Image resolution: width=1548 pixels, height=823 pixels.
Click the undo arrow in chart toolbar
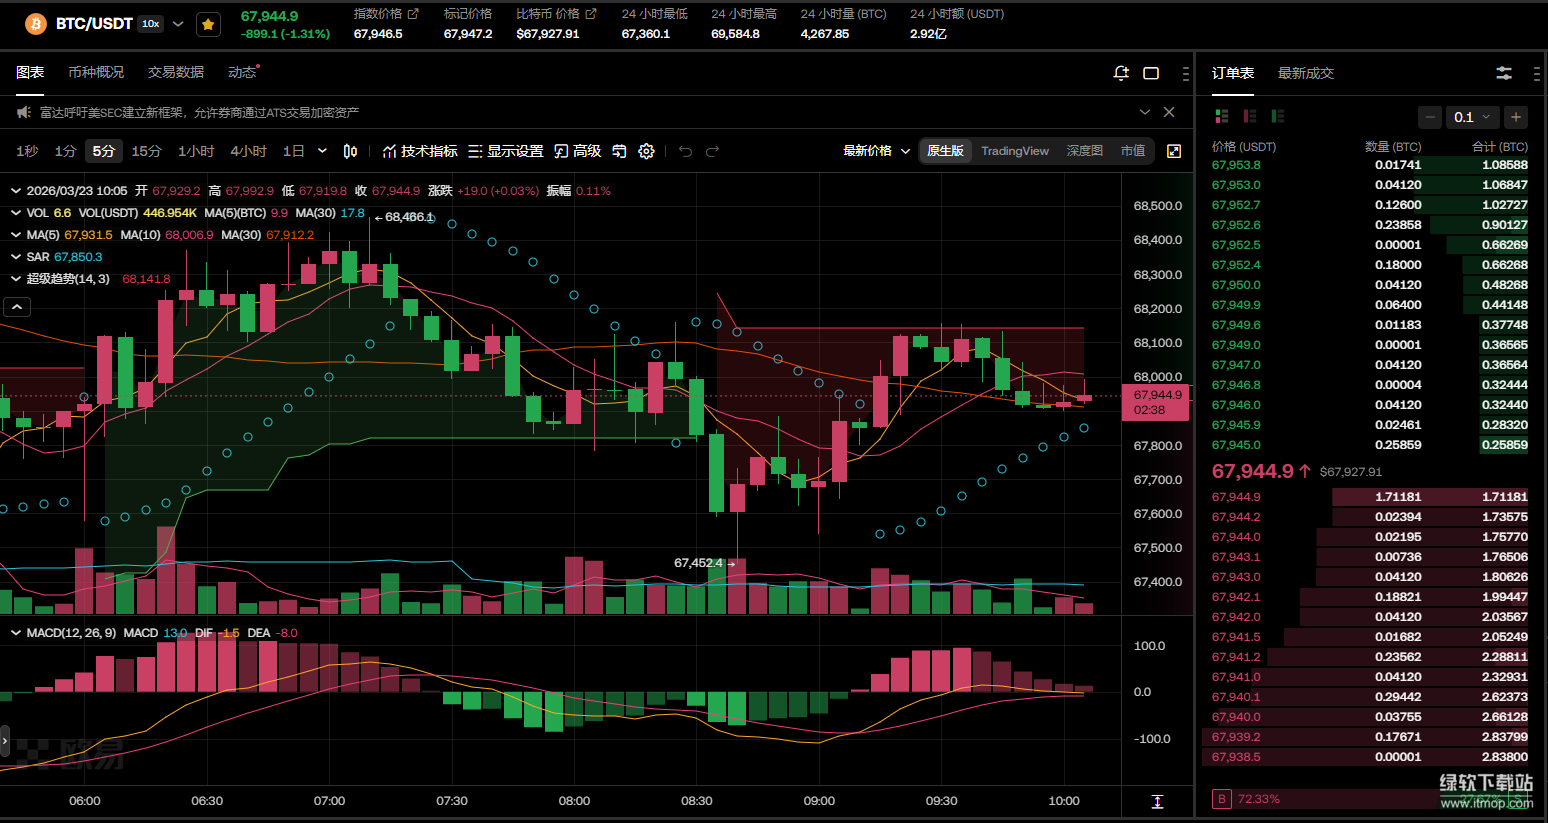point(685,151)
